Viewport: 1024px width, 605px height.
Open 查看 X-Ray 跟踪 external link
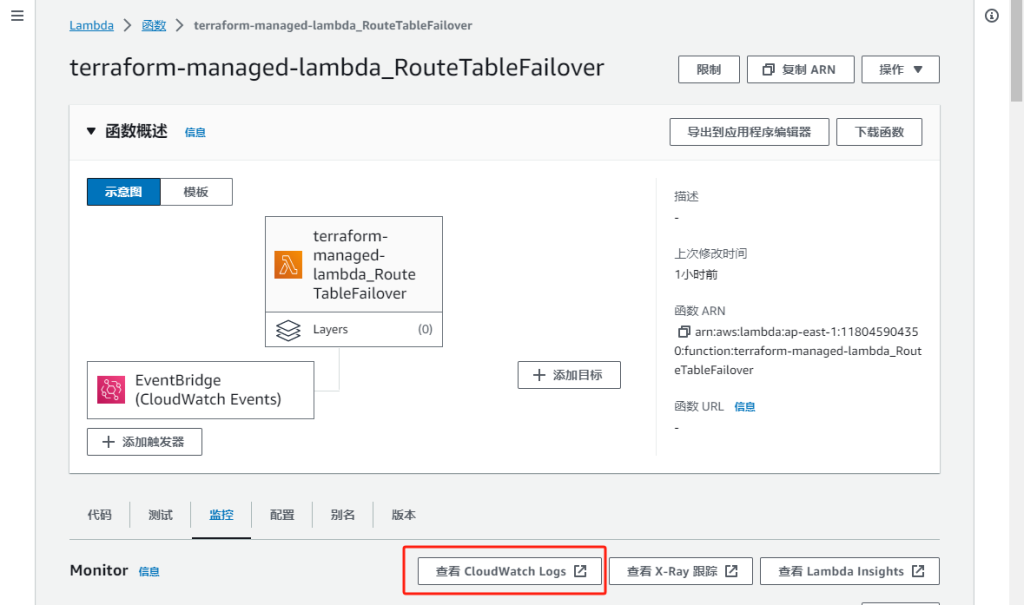(x=682, y=571)
